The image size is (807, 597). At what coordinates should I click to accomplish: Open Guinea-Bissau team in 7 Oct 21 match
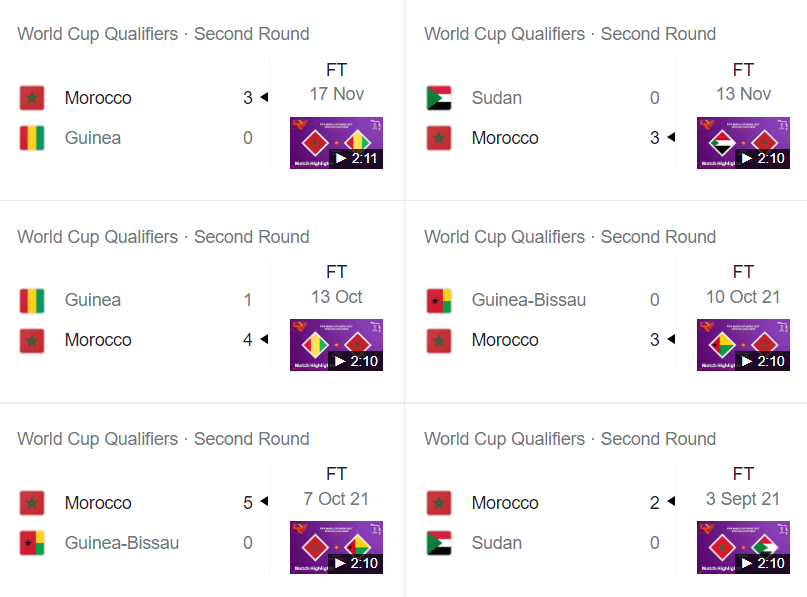(x=122, y=543)
